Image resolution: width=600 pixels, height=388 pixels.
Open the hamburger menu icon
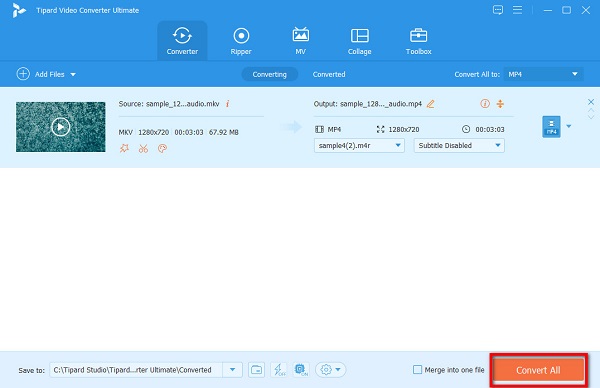click(x=517, y=10)
